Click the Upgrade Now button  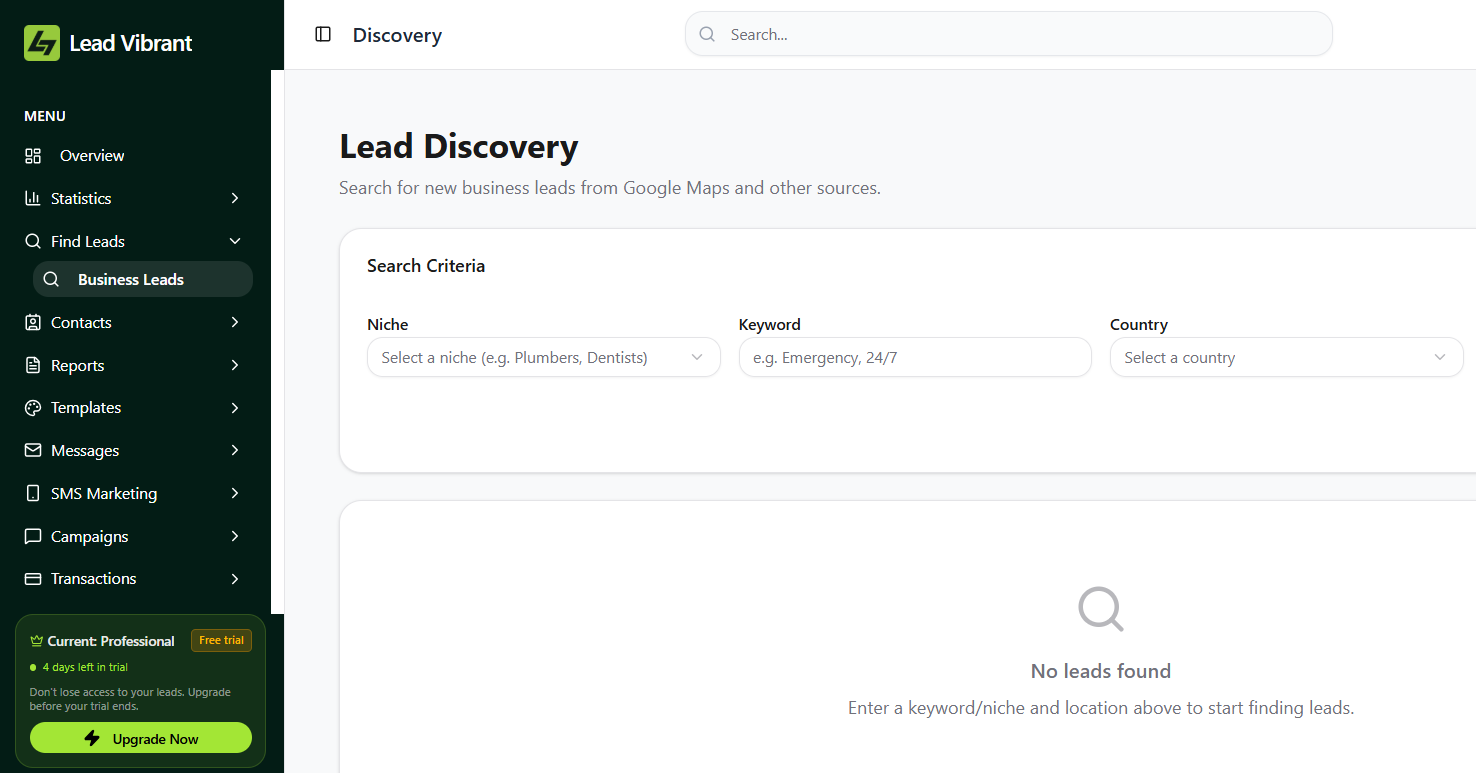[141, 738]
